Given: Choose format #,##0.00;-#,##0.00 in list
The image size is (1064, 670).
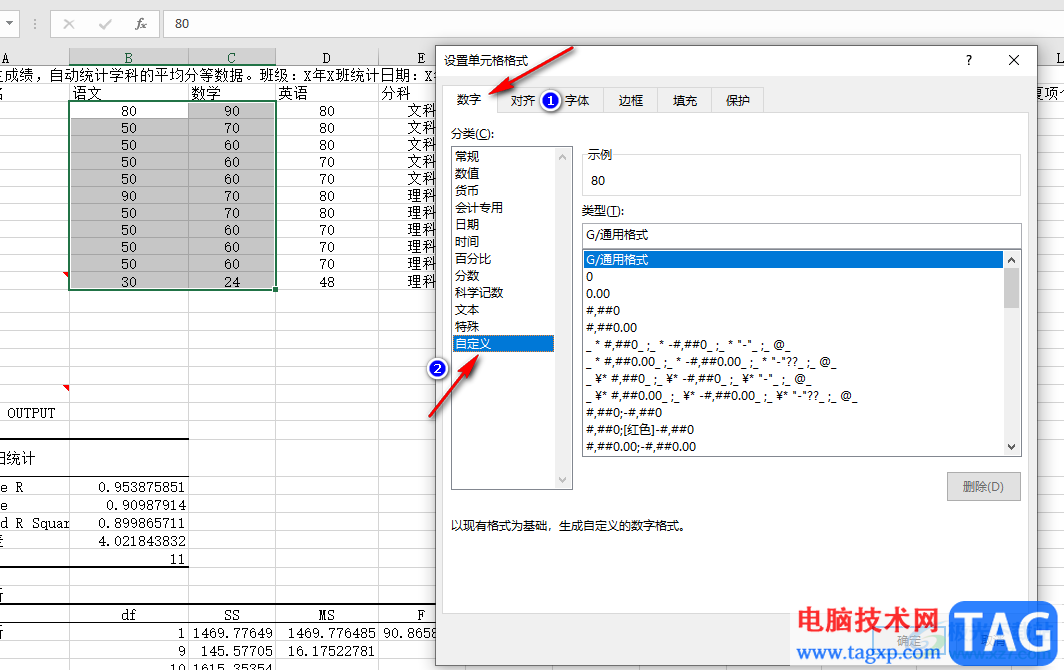Looking at the screenshot, I should (793, 447).
